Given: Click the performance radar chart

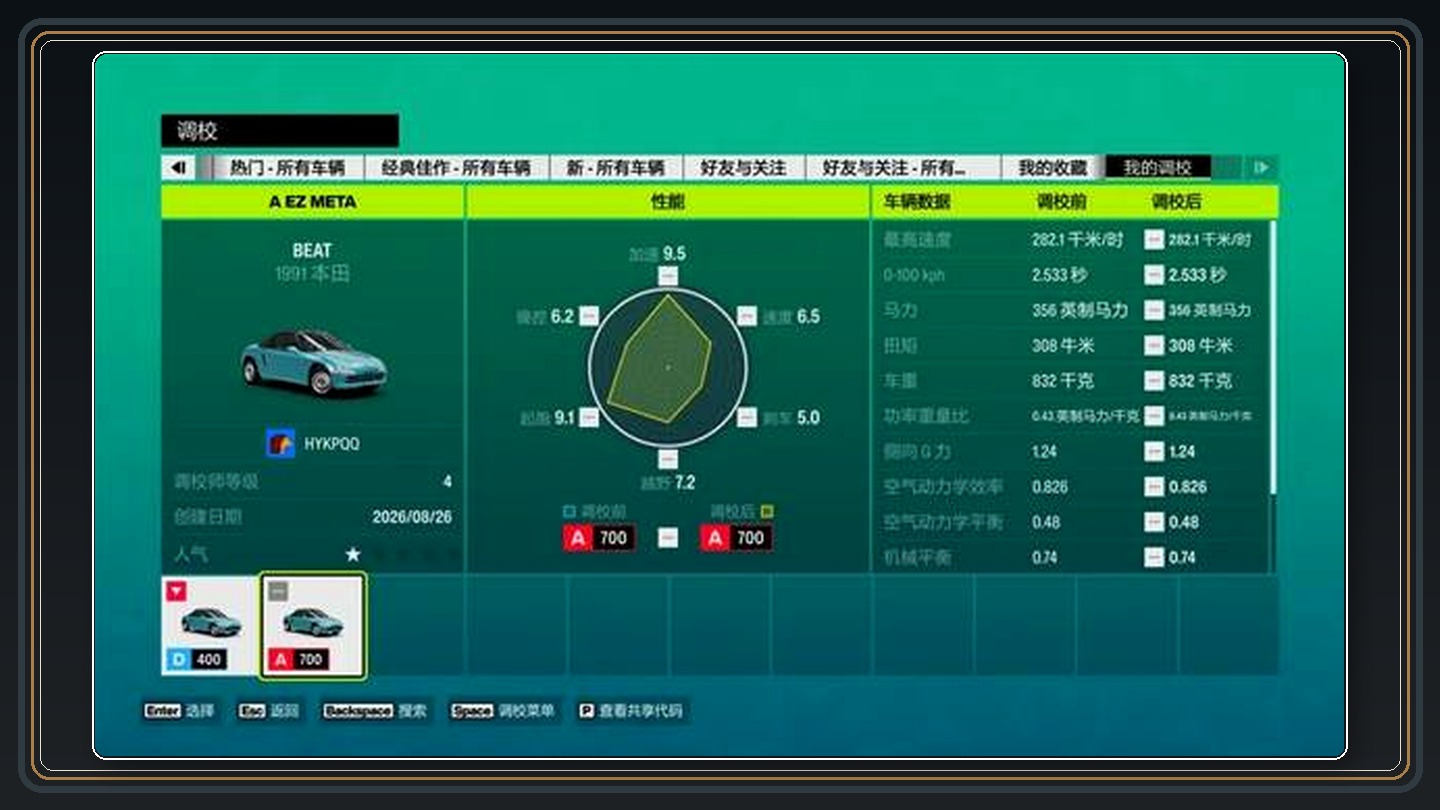Looking at the screenshot, I should click(x=668, y=367).
